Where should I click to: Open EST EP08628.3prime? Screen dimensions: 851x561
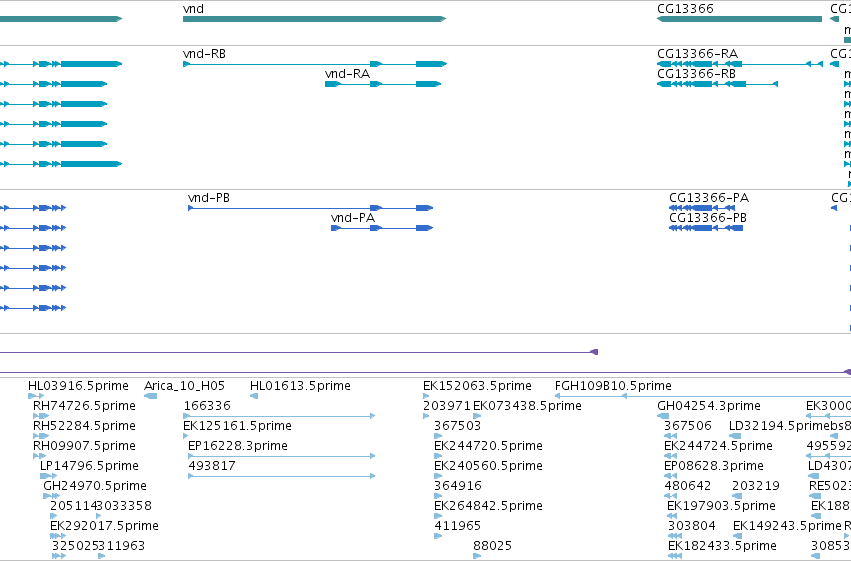714,466
